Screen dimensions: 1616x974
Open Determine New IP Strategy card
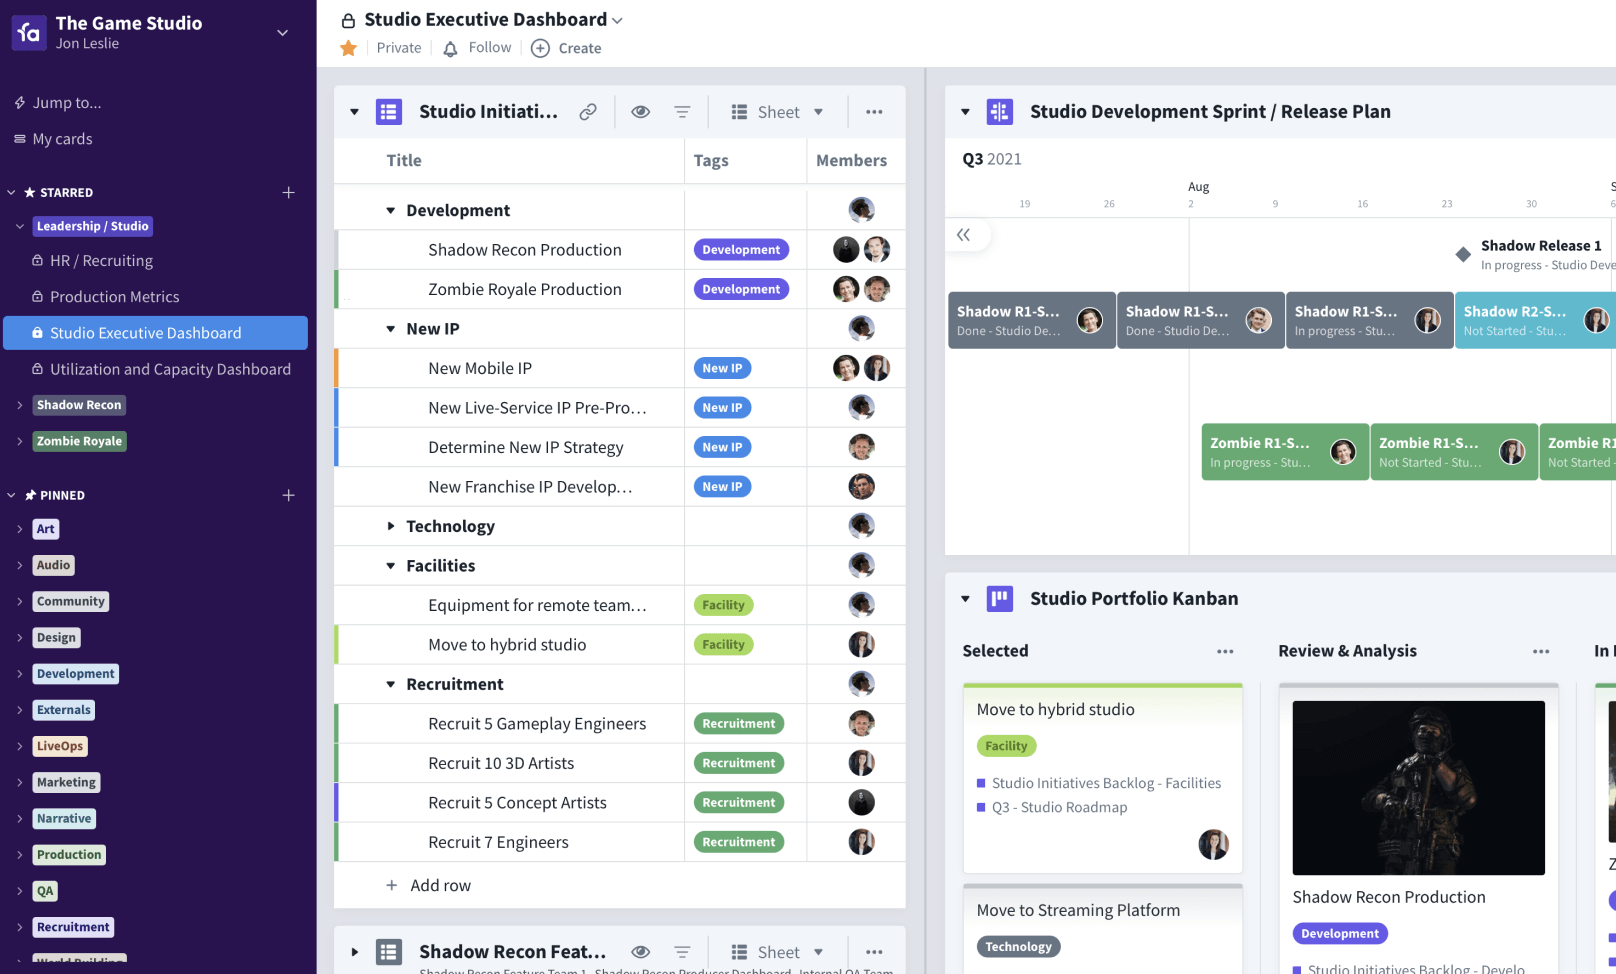tap(526, 447)
